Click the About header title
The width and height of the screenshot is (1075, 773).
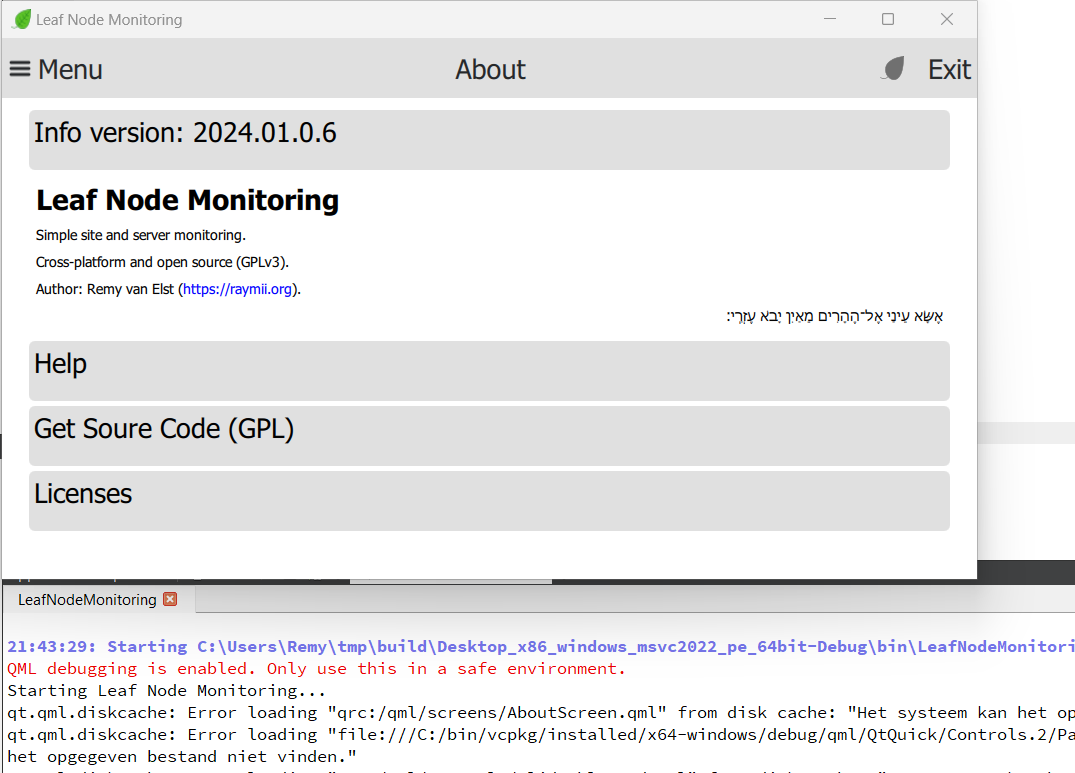tap(490, 68)
